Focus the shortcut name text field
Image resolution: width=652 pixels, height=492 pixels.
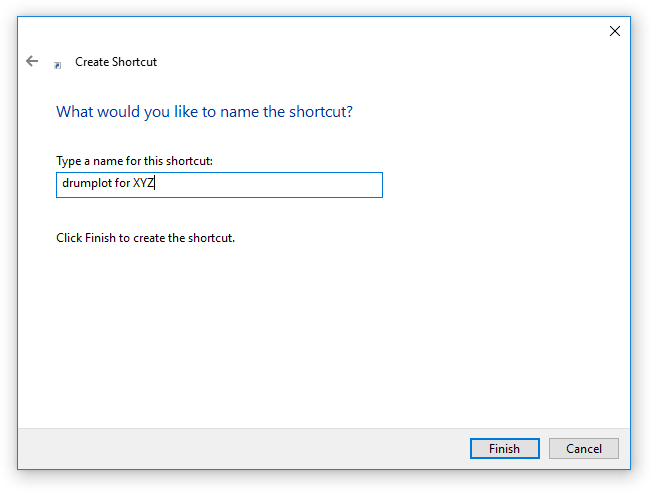point(219,185)
